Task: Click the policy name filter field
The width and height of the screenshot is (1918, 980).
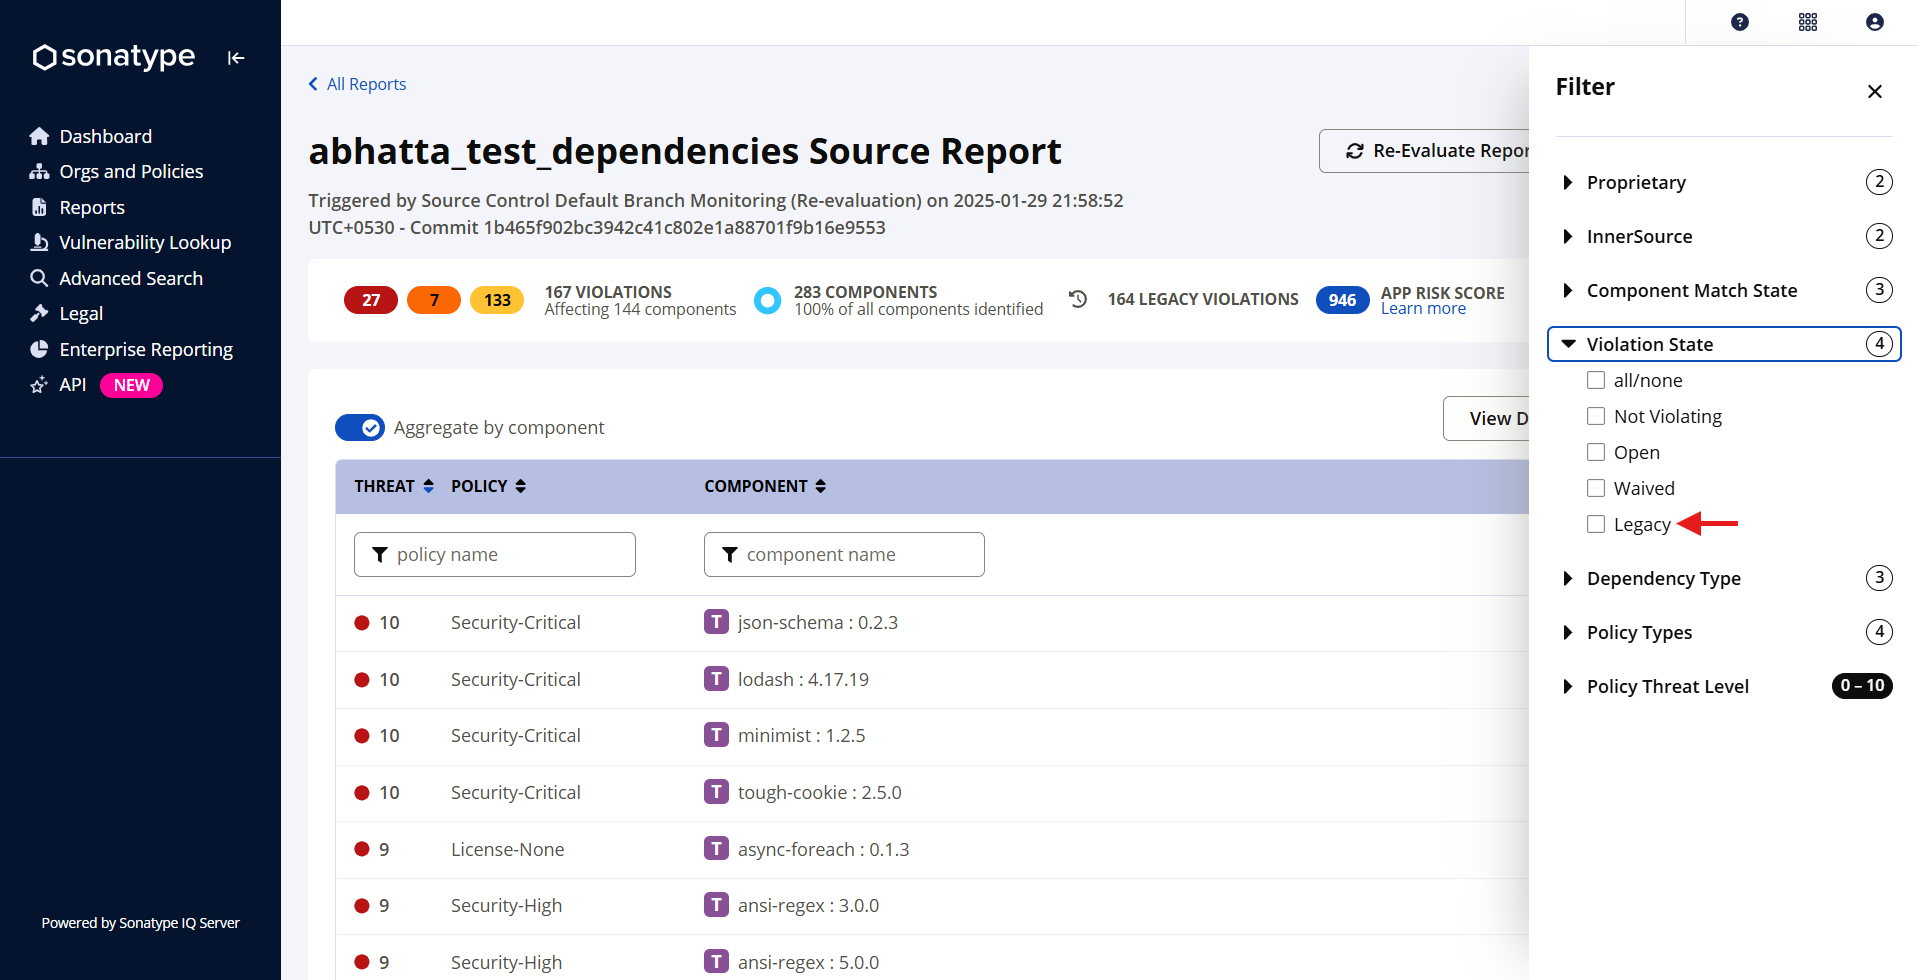Action: [x=495, y=555]
